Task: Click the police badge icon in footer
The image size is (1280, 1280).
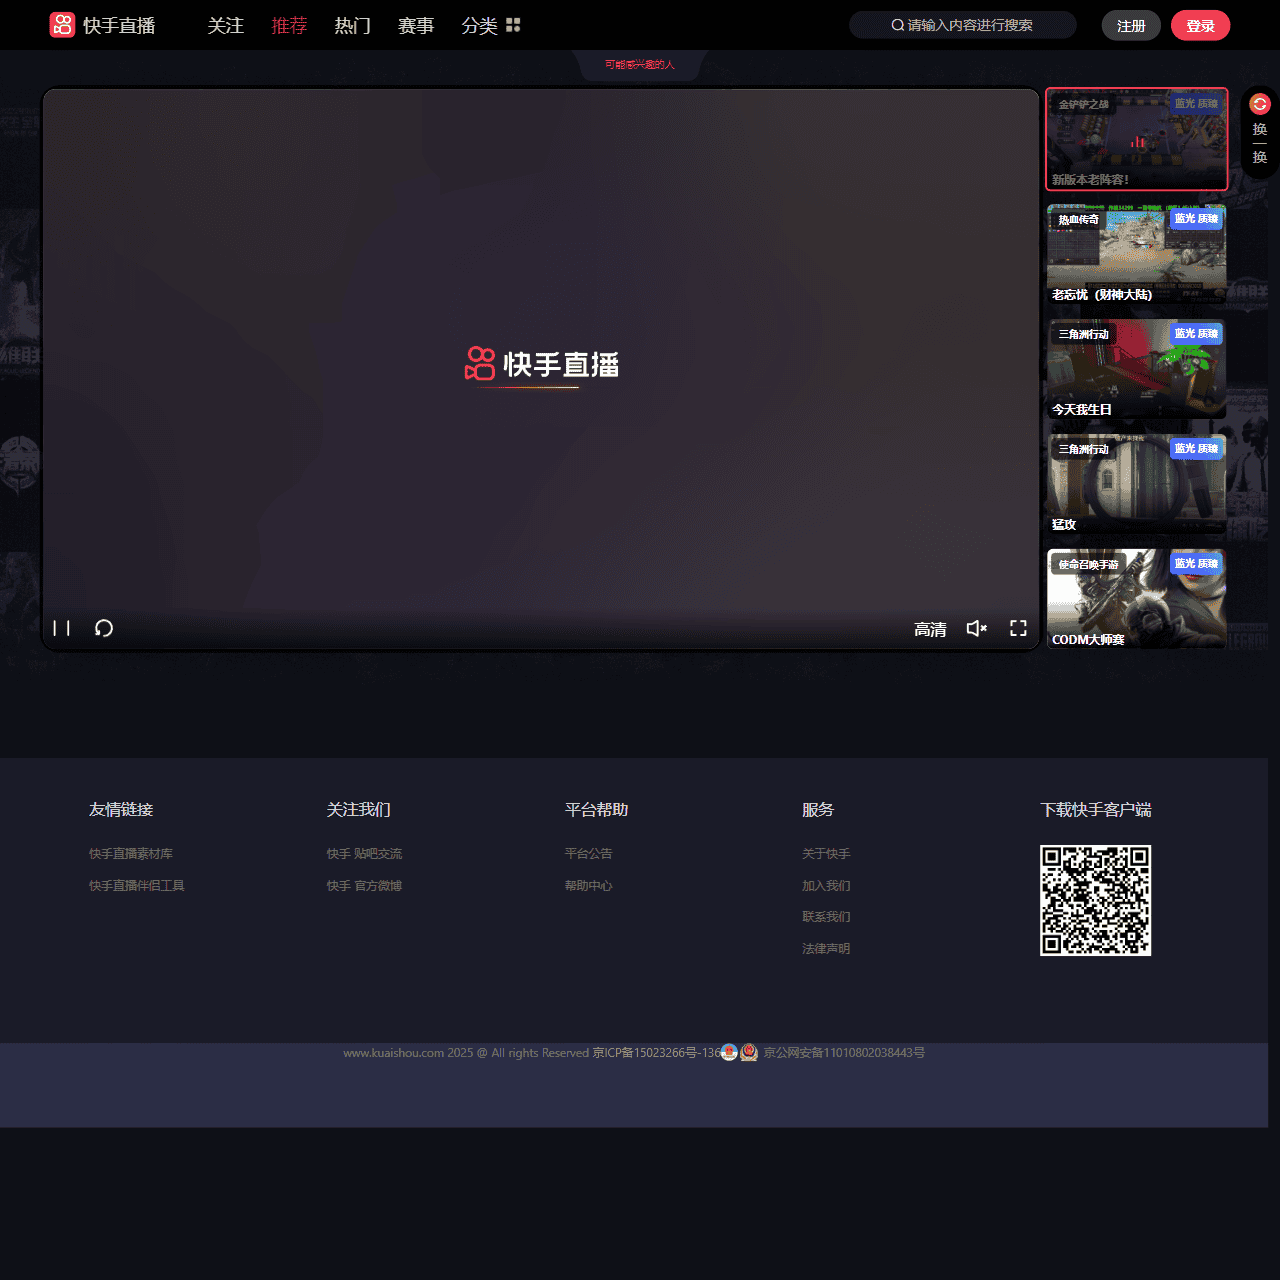Action: [x=749, y=1053]
